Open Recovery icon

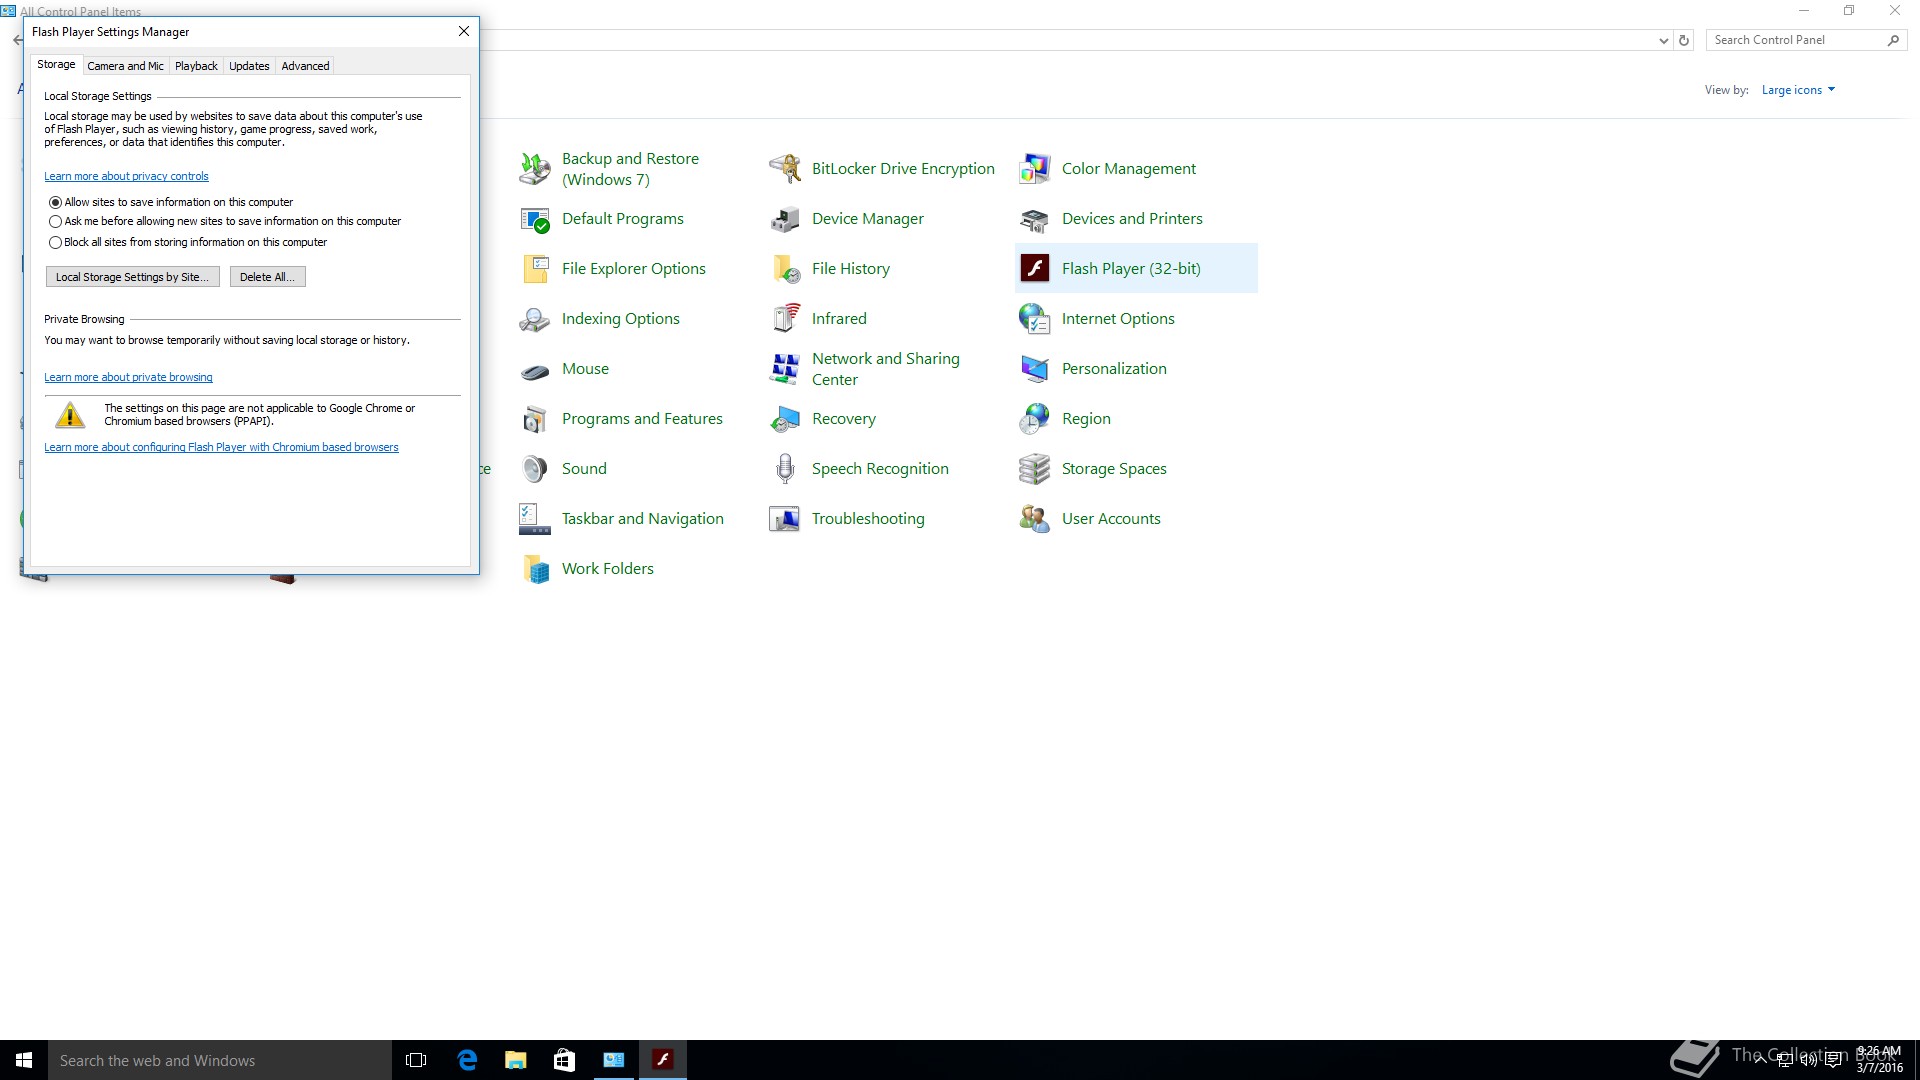pos(785,419)
